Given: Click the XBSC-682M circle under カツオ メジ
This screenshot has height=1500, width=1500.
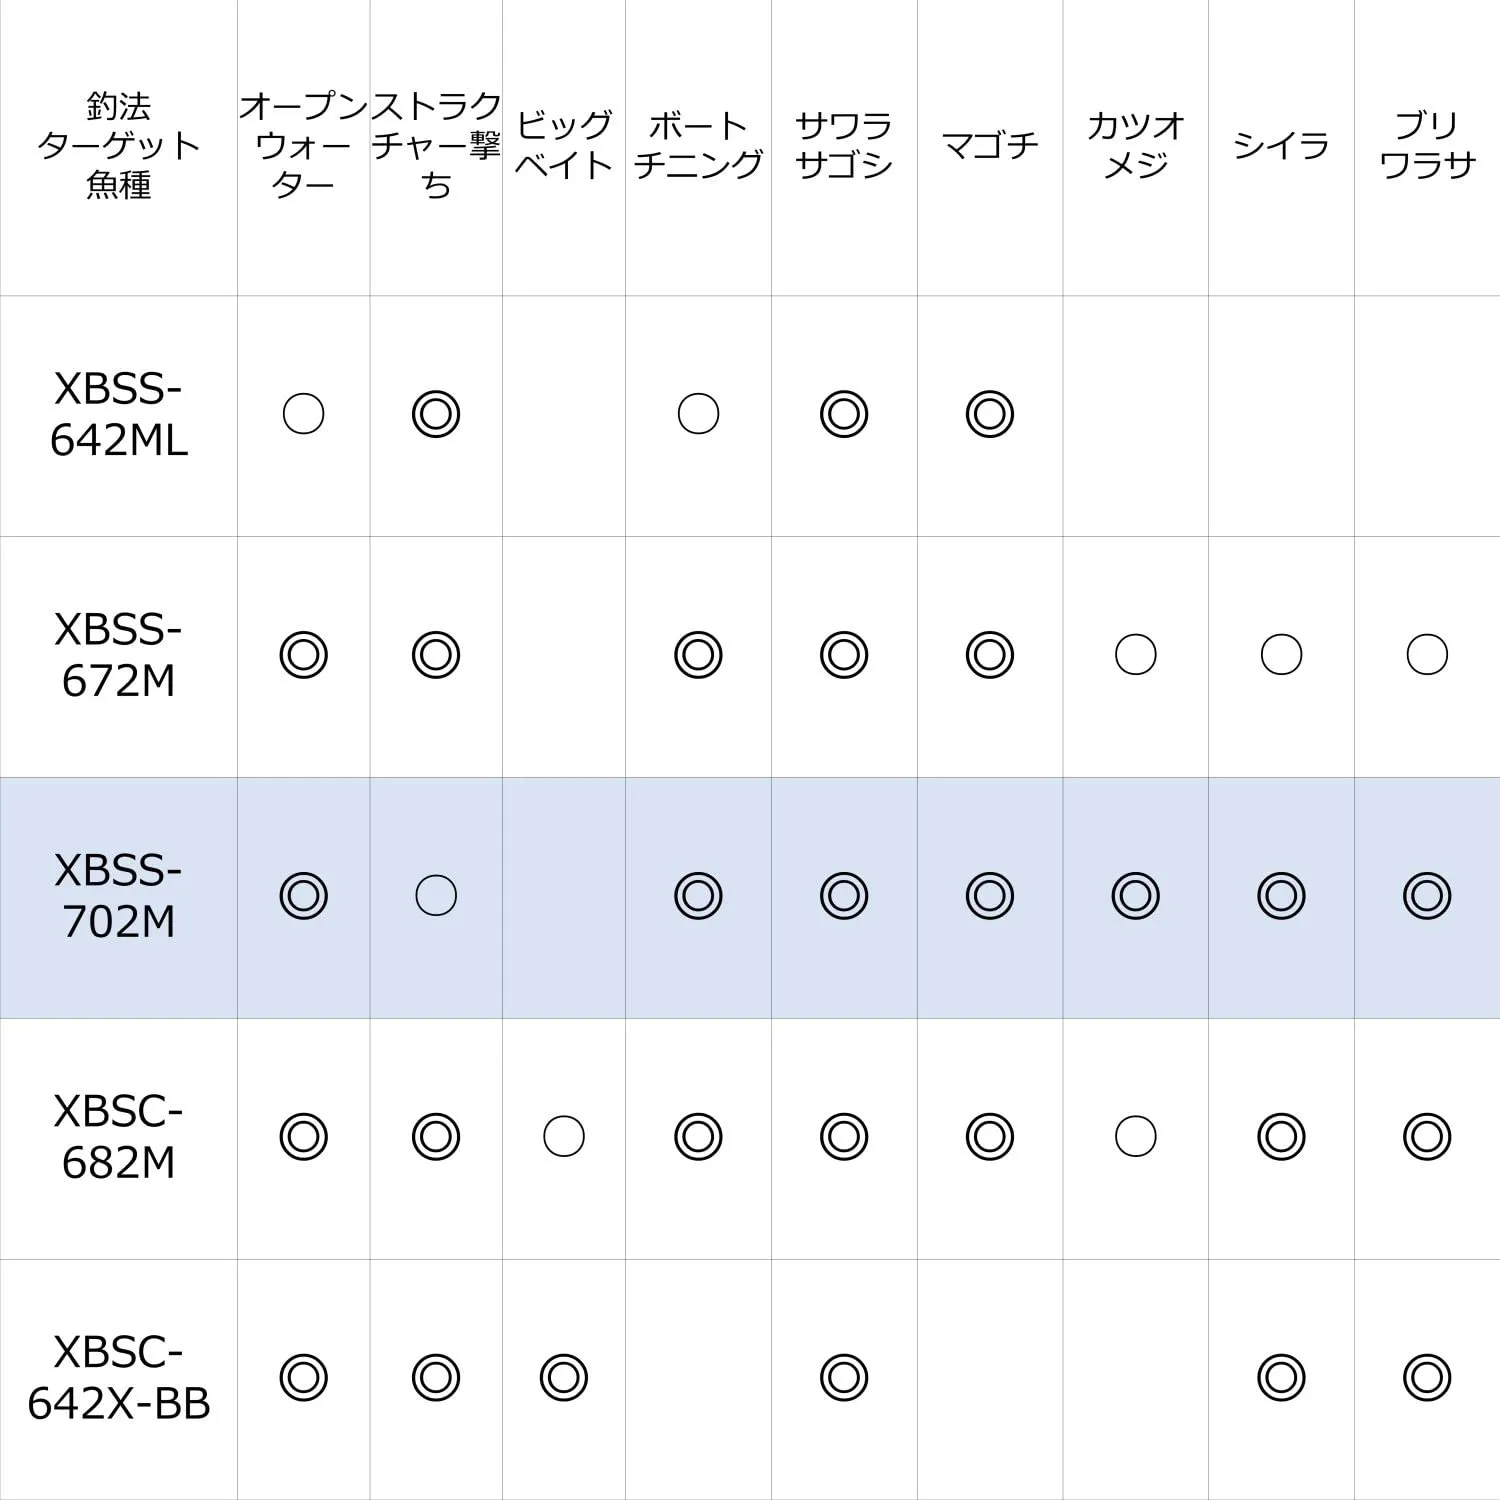Looking at the screenshot, I should [x=1135, y=1137].
